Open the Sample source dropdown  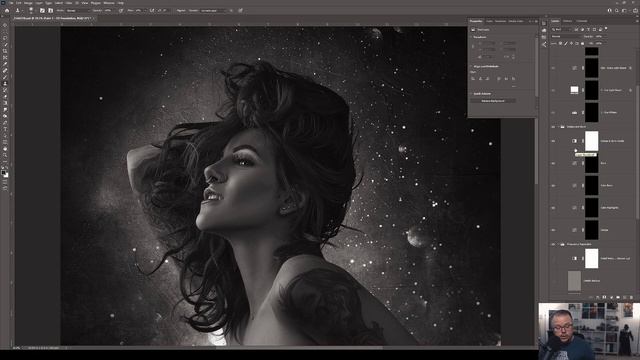pos(213,10)
